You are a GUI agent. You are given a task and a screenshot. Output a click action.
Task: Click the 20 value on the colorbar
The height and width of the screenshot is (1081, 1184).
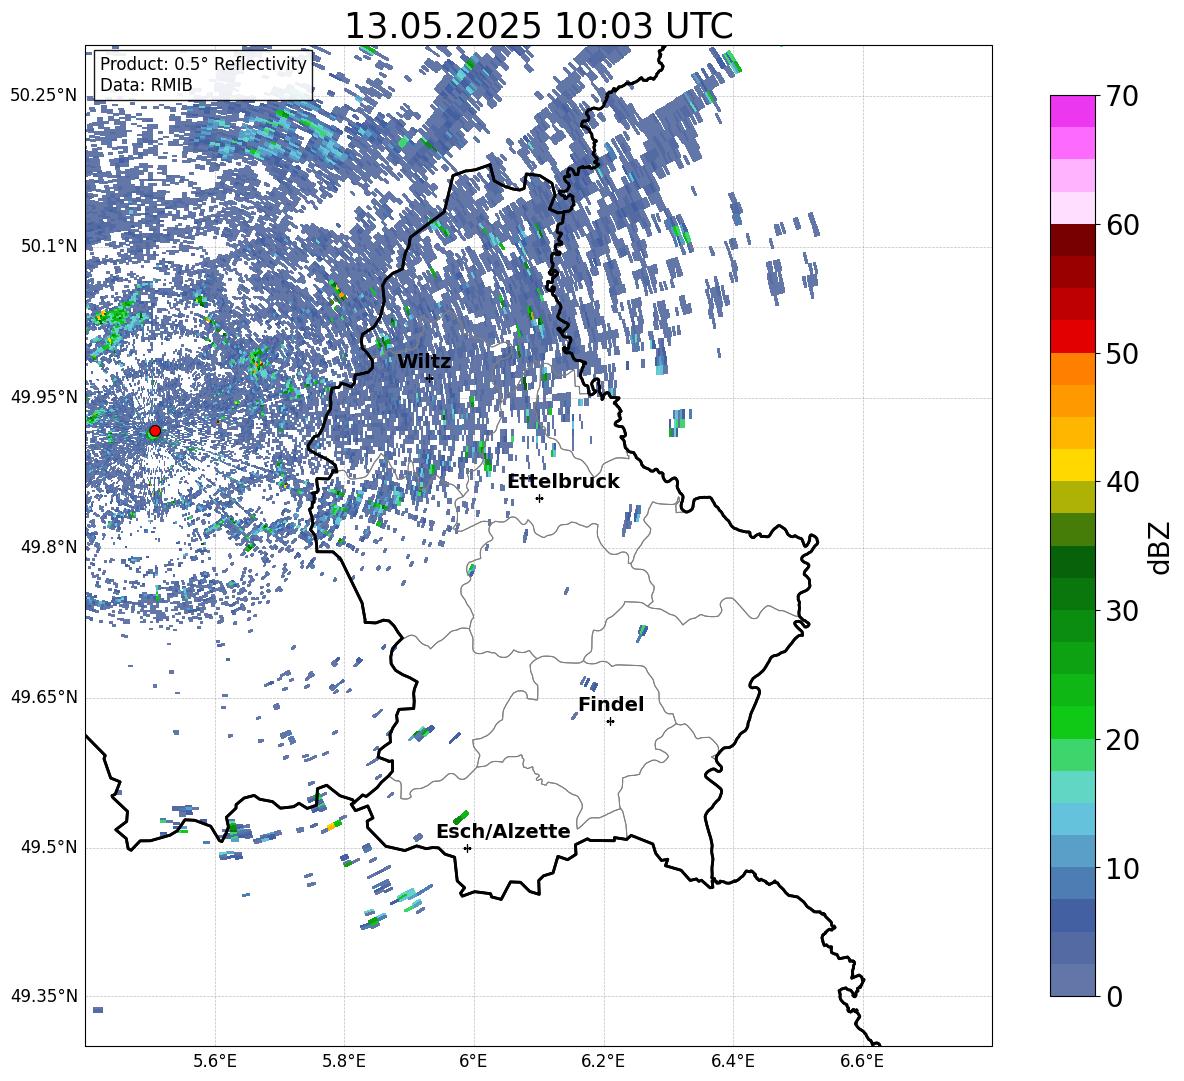pos(1122,740)
